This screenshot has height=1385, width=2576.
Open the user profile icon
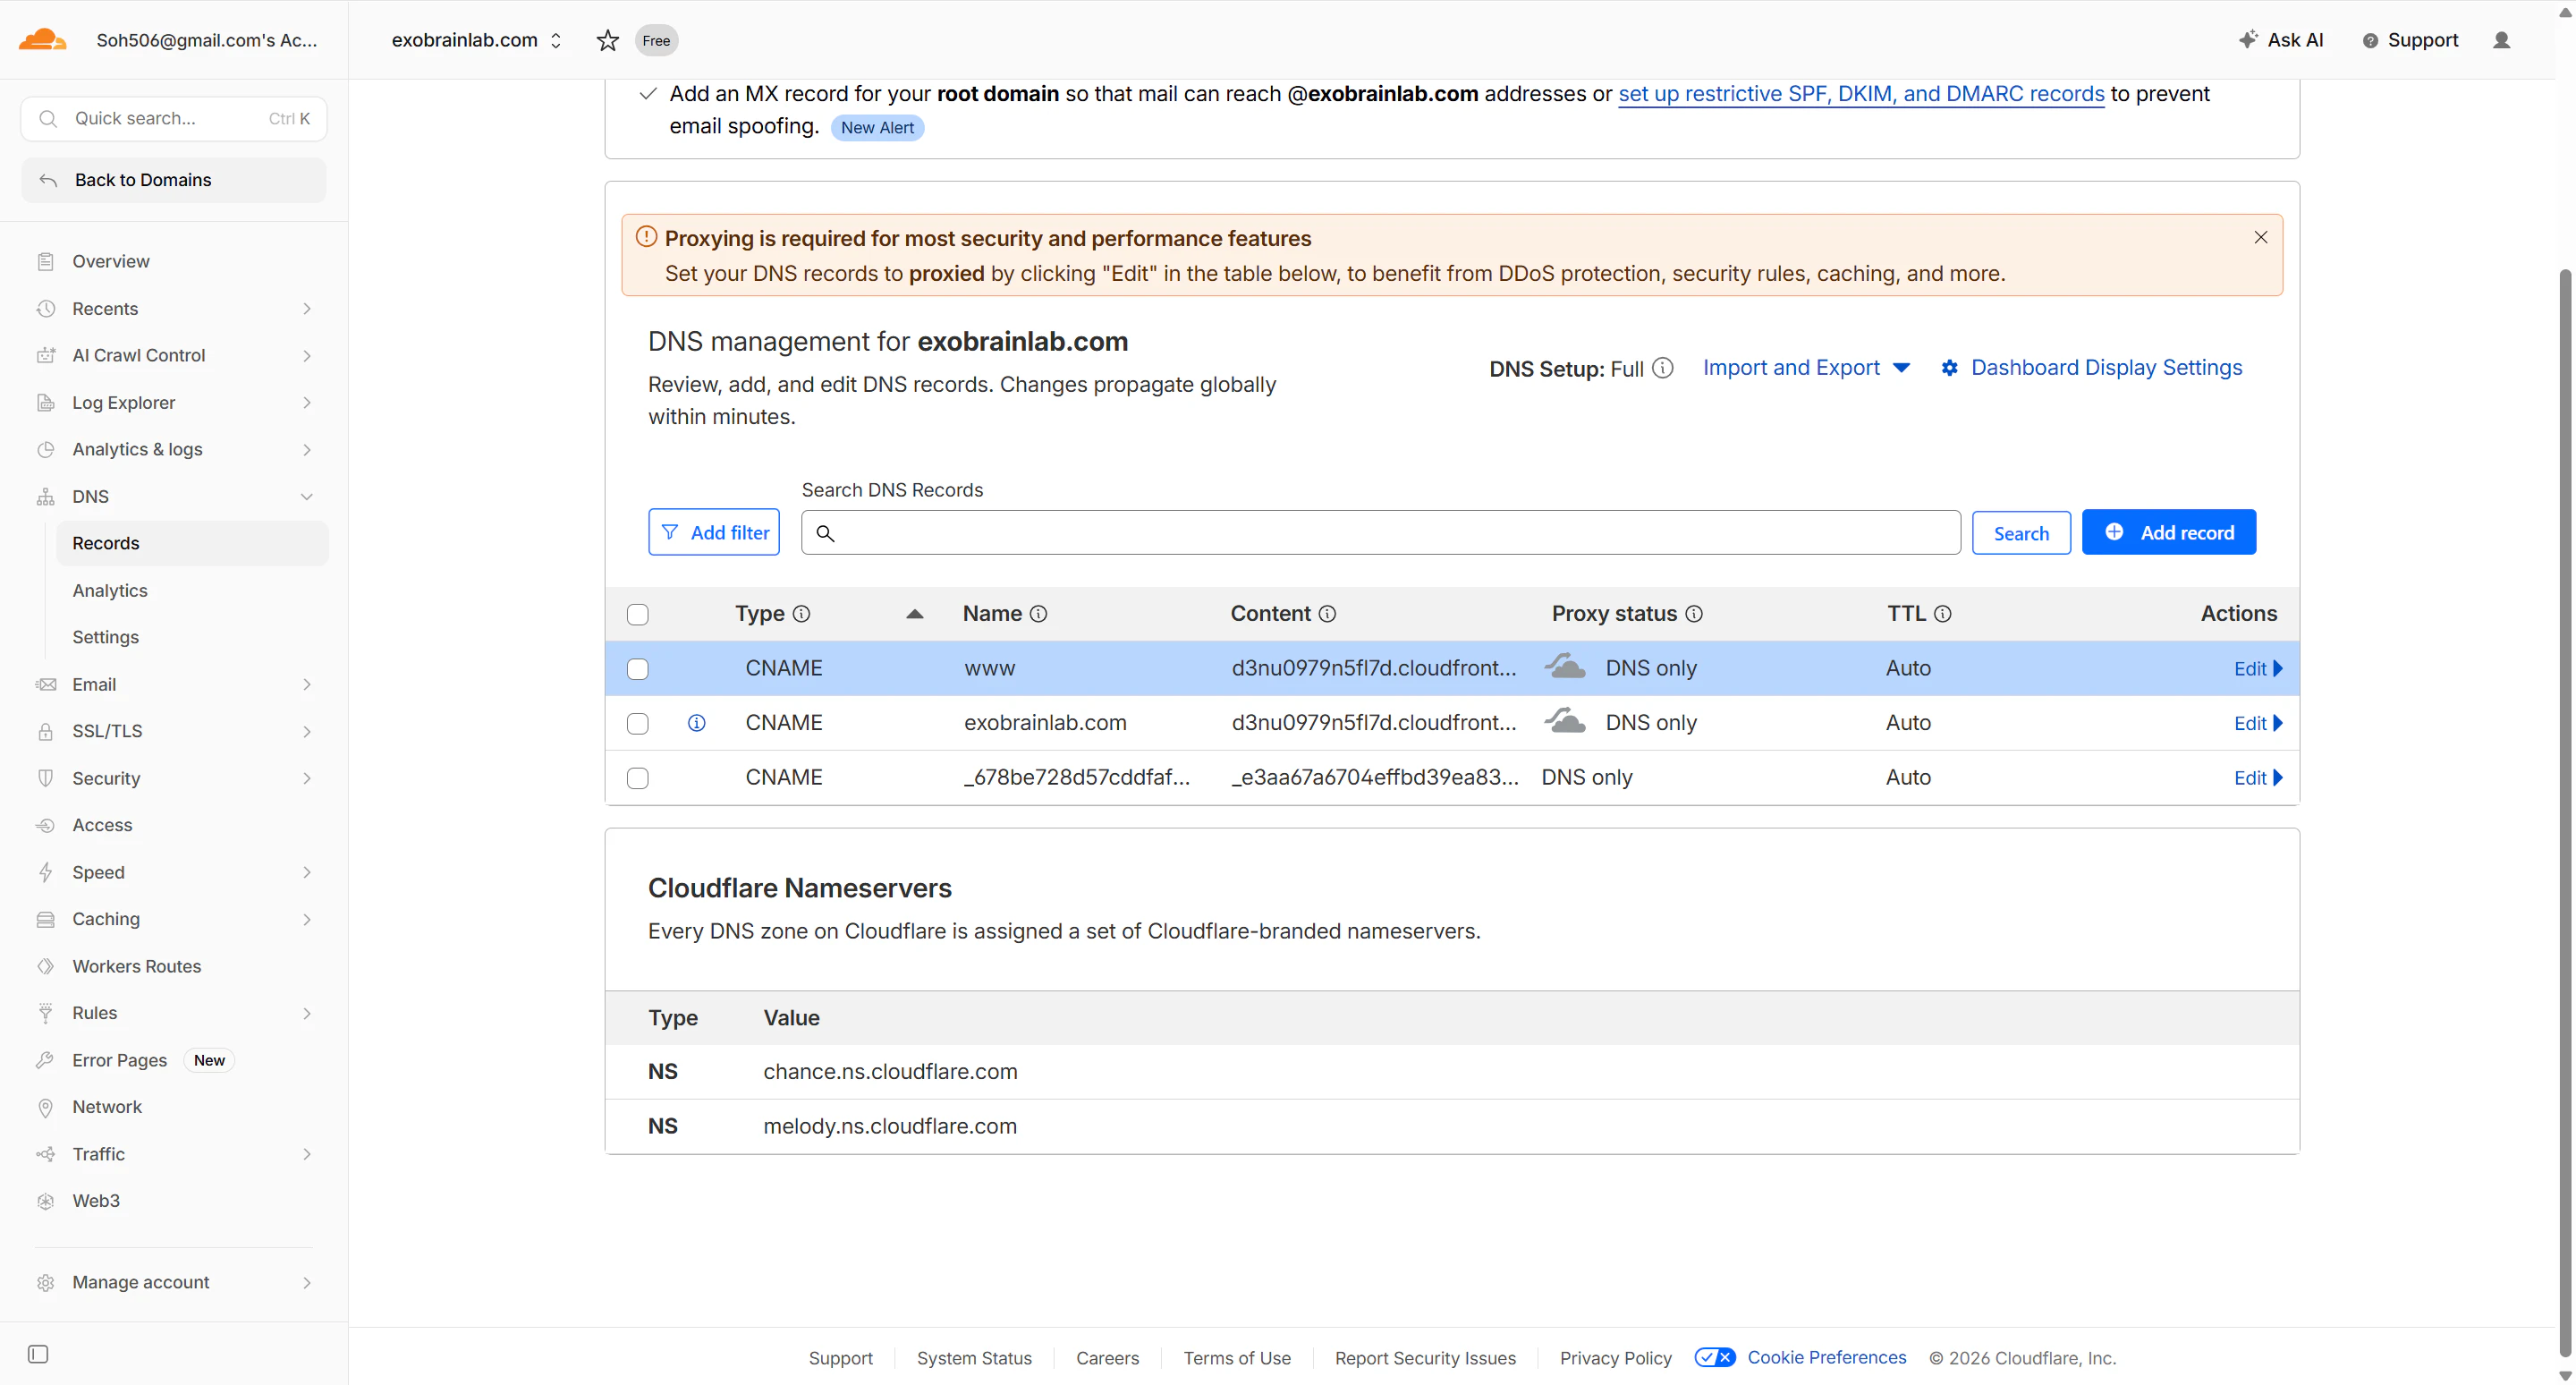point(2501,40)
